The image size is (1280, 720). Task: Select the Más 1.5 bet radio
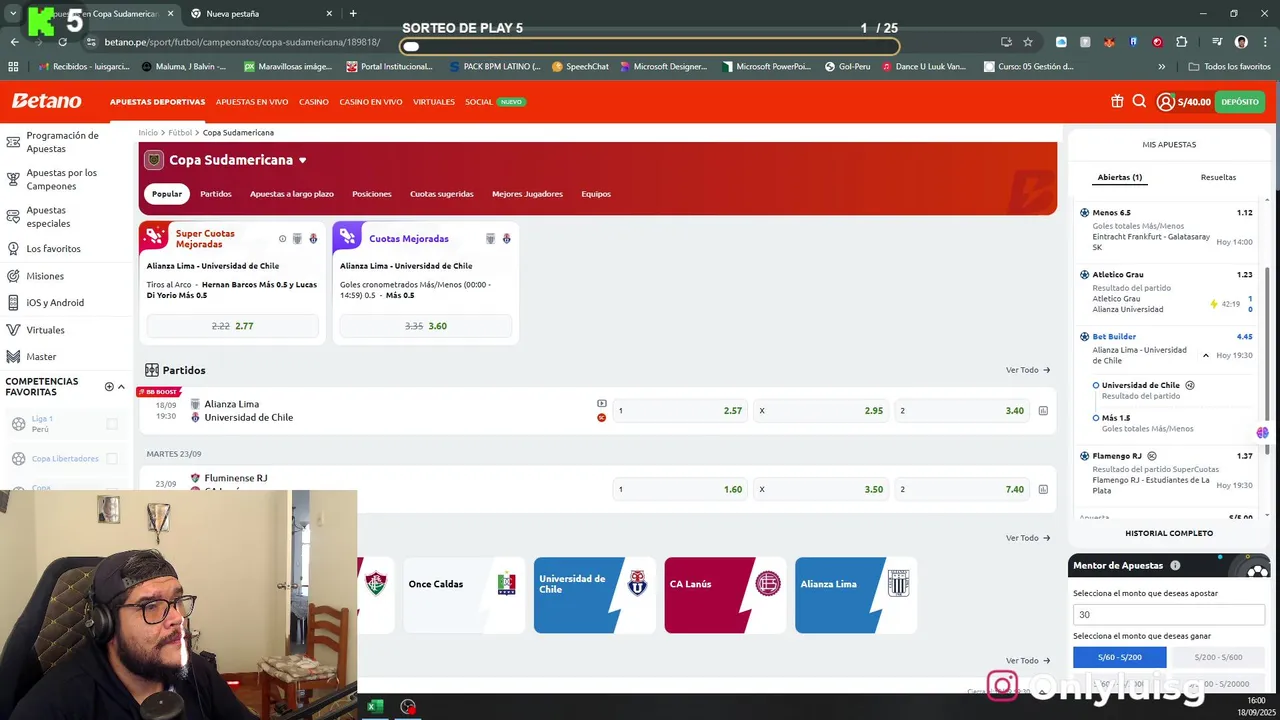pyautogui.click(x=1096, y=418)
